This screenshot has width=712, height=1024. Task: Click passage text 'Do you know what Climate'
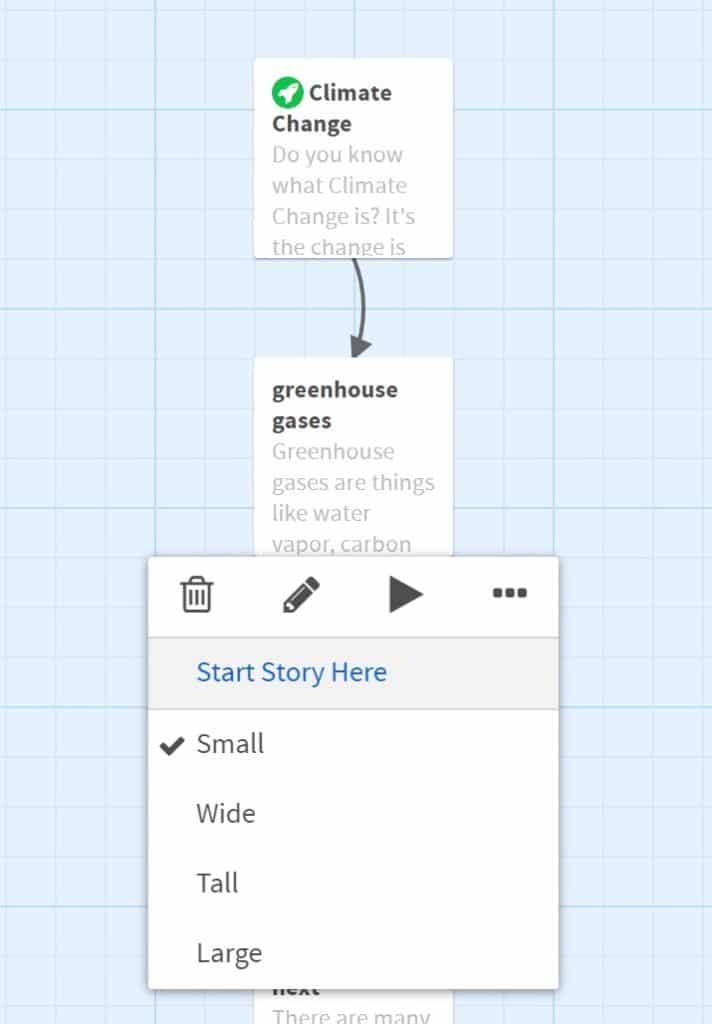coord(339,170)
